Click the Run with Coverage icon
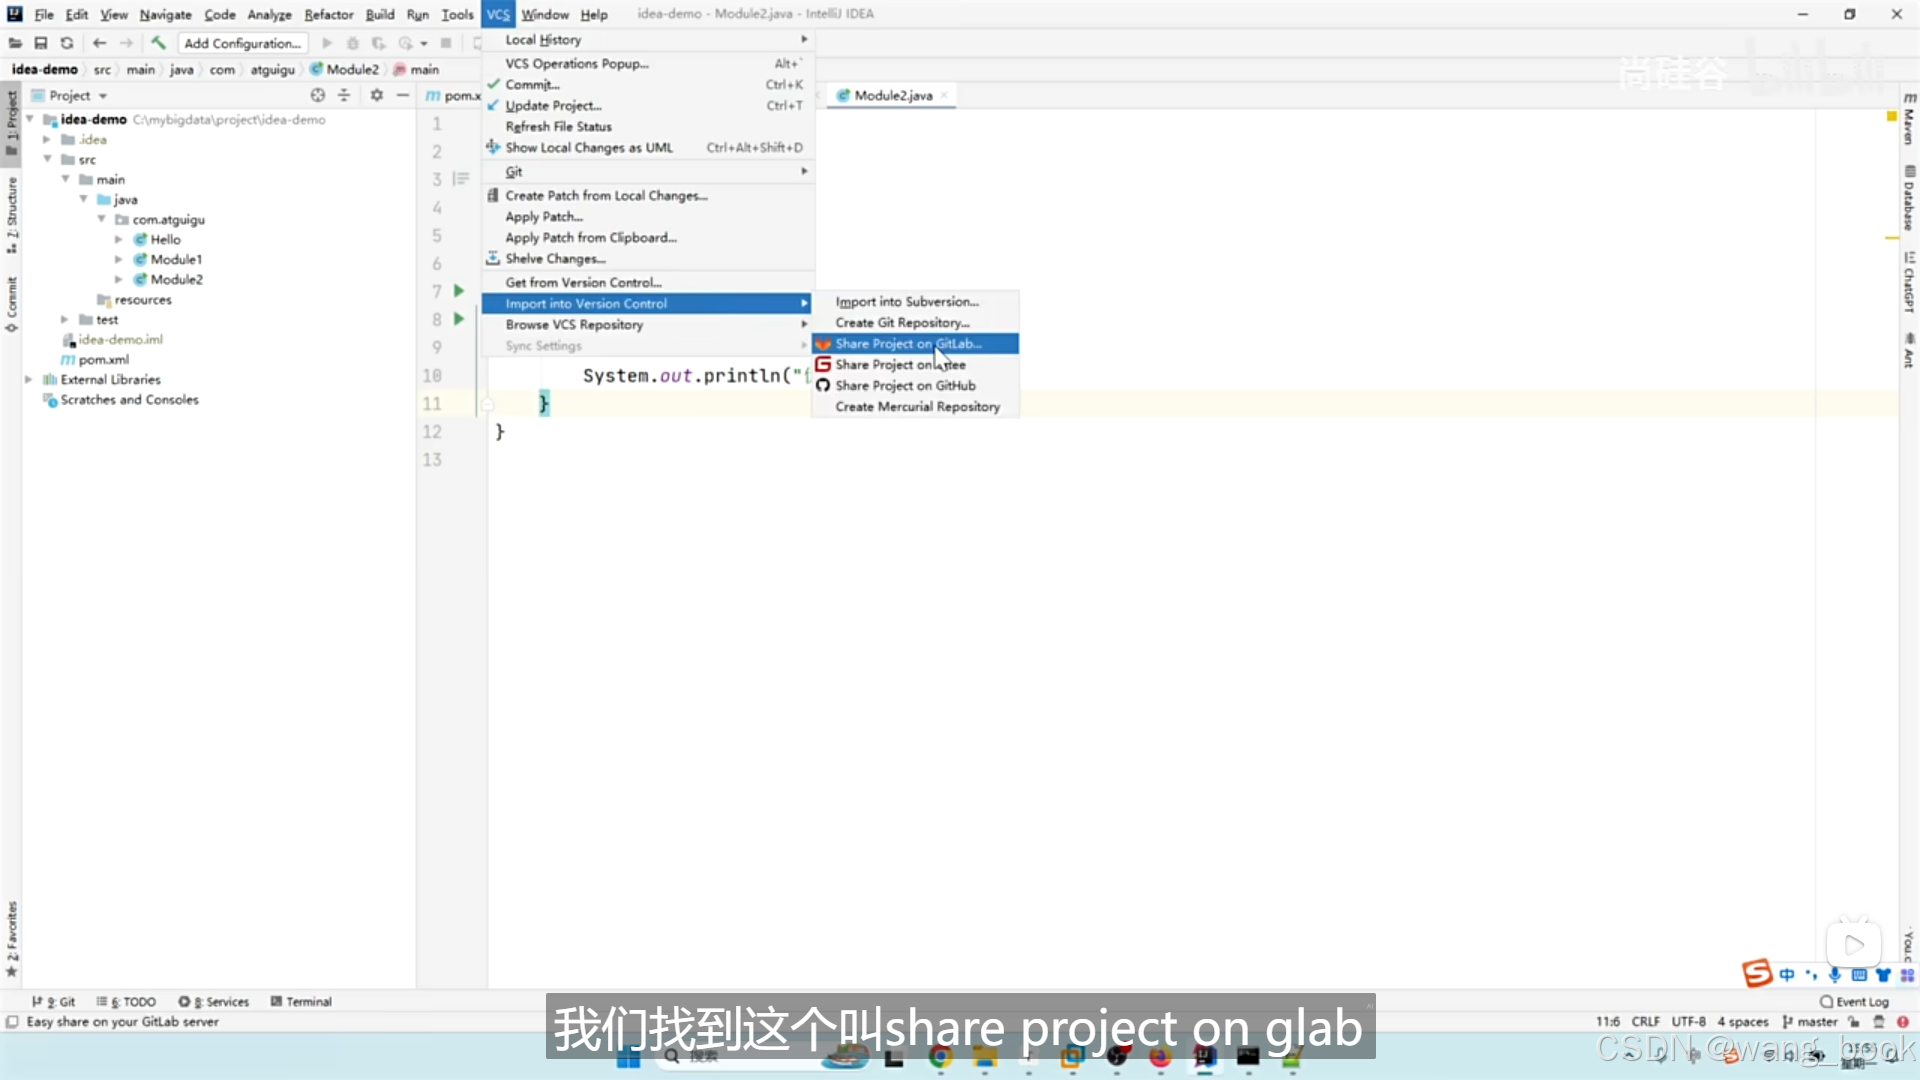Viewport: 1920px width, 1080px height. (x=378, y=43)
